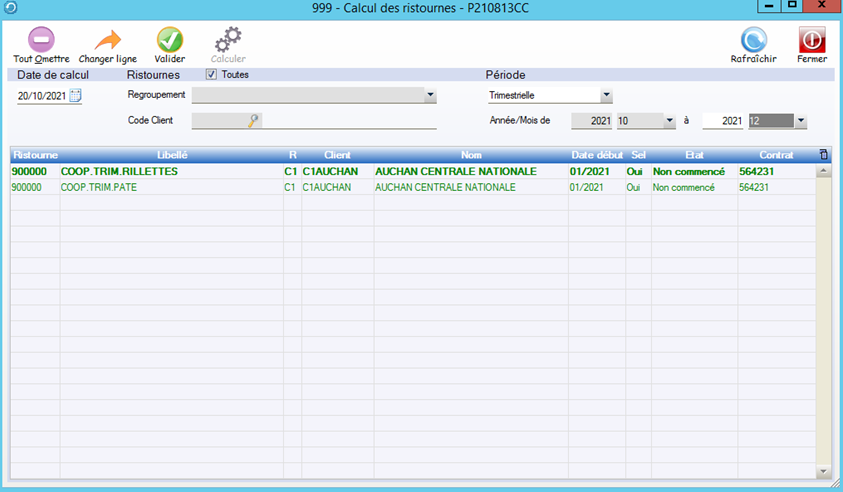Select the COOP.TRIM.RILLETTES row
The height and width of the screenshot is (492, 843).
pyautogui.click(x=120, y=171)
